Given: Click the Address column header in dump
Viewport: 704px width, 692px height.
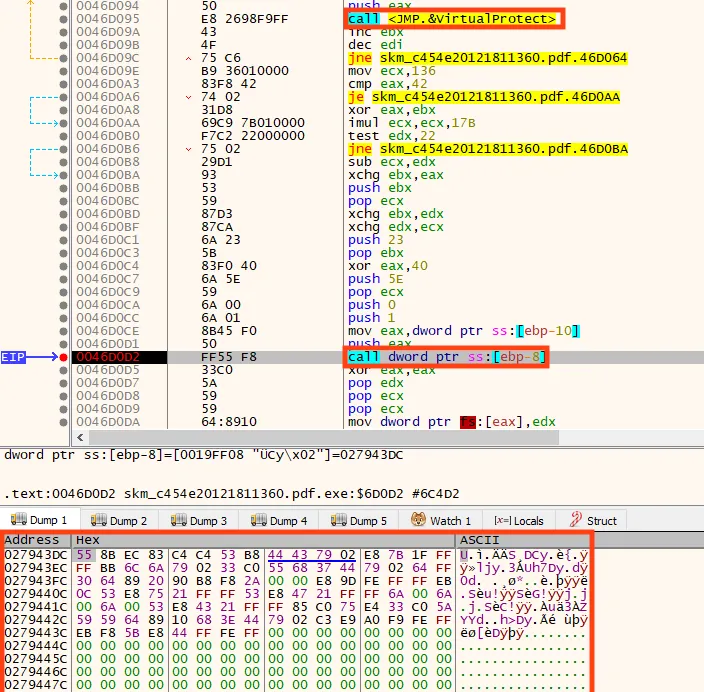Looking at the screenshot, I should (x=36, y=540).
